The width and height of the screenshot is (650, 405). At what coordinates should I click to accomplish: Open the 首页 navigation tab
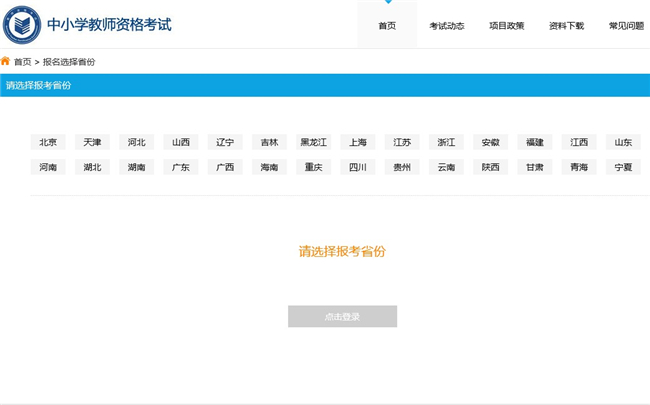[x=387, y=26]
